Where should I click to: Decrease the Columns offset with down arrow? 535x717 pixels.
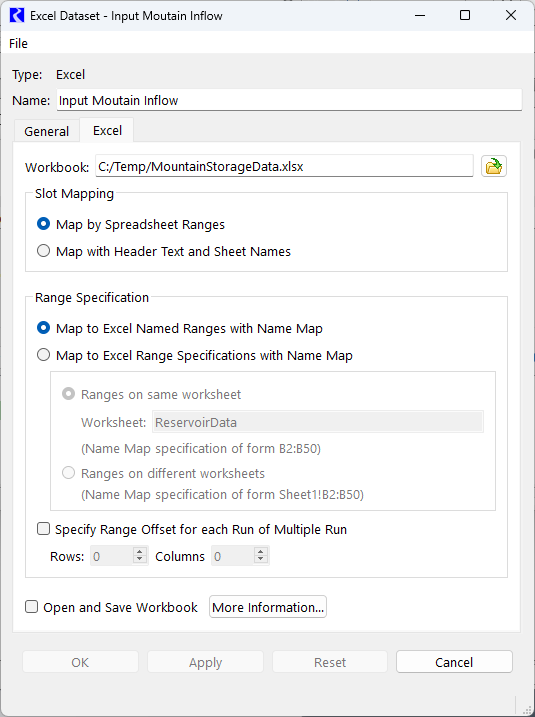tap(261, 560)
